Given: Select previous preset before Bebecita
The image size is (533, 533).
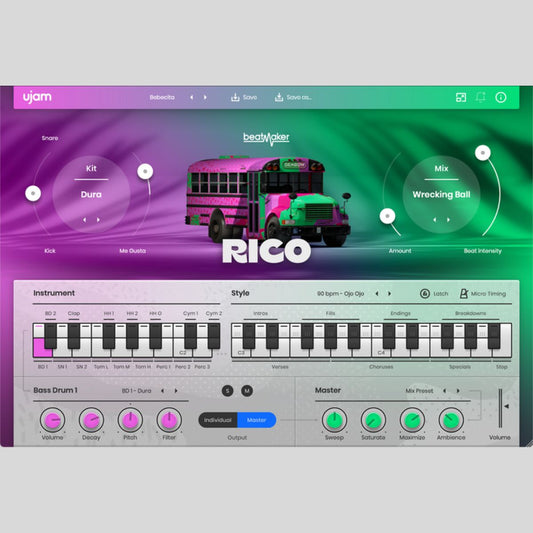Looking at the screenshot, I should click(x=192, y=97).
